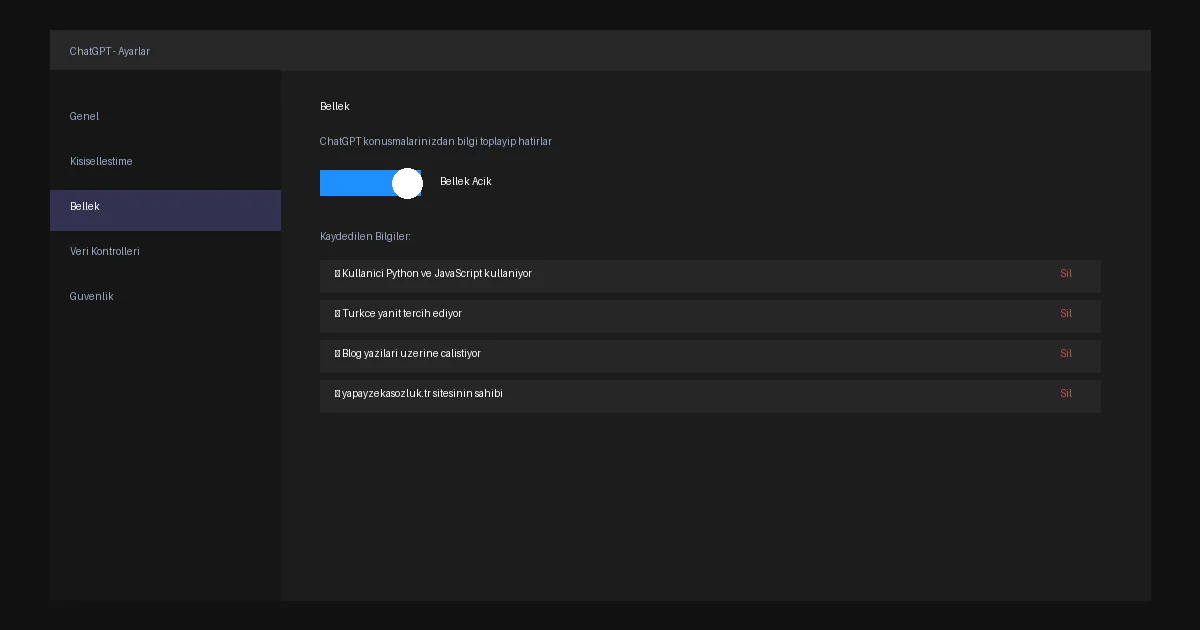Turn off the Bellek Acik toggle

(371, 183)
